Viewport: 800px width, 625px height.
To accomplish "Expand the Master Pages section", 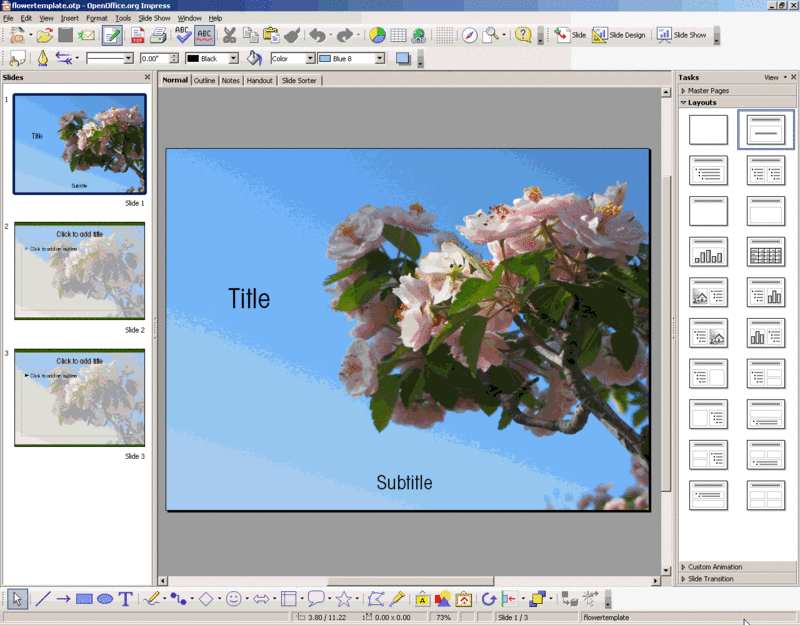I will [737, 90].
